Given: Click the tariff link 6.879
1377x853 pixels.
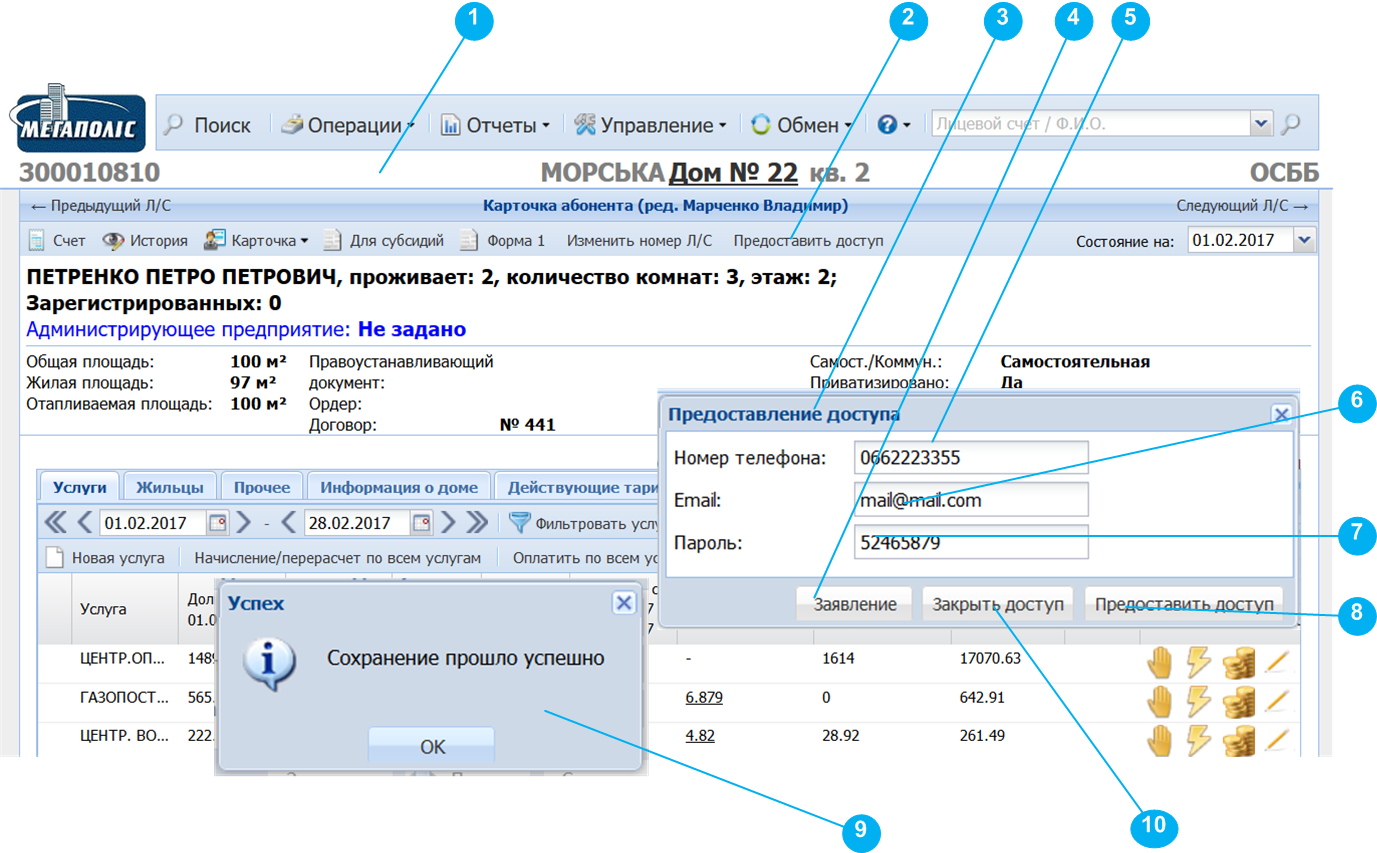Looking at the screenshot, I should coord(704,698).
